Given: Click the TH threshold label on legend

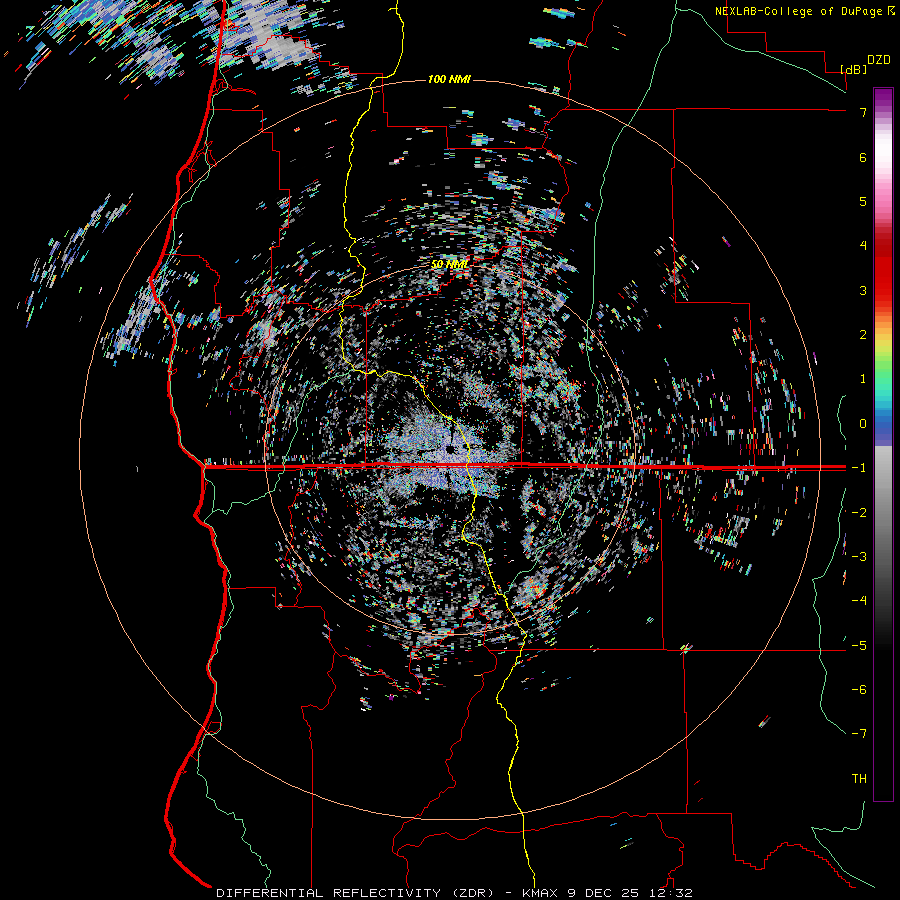Looking at the screenshot, I should coord(859,778).
